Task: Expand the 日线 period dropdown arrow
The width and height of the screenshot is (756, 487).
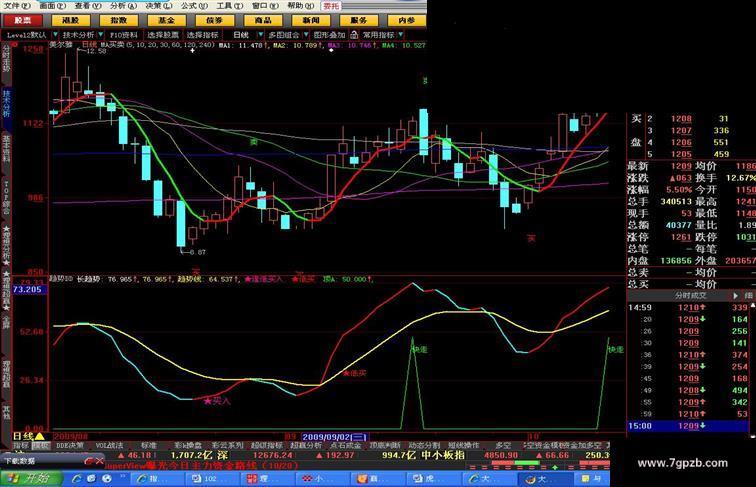Action: tap(260, 35)
